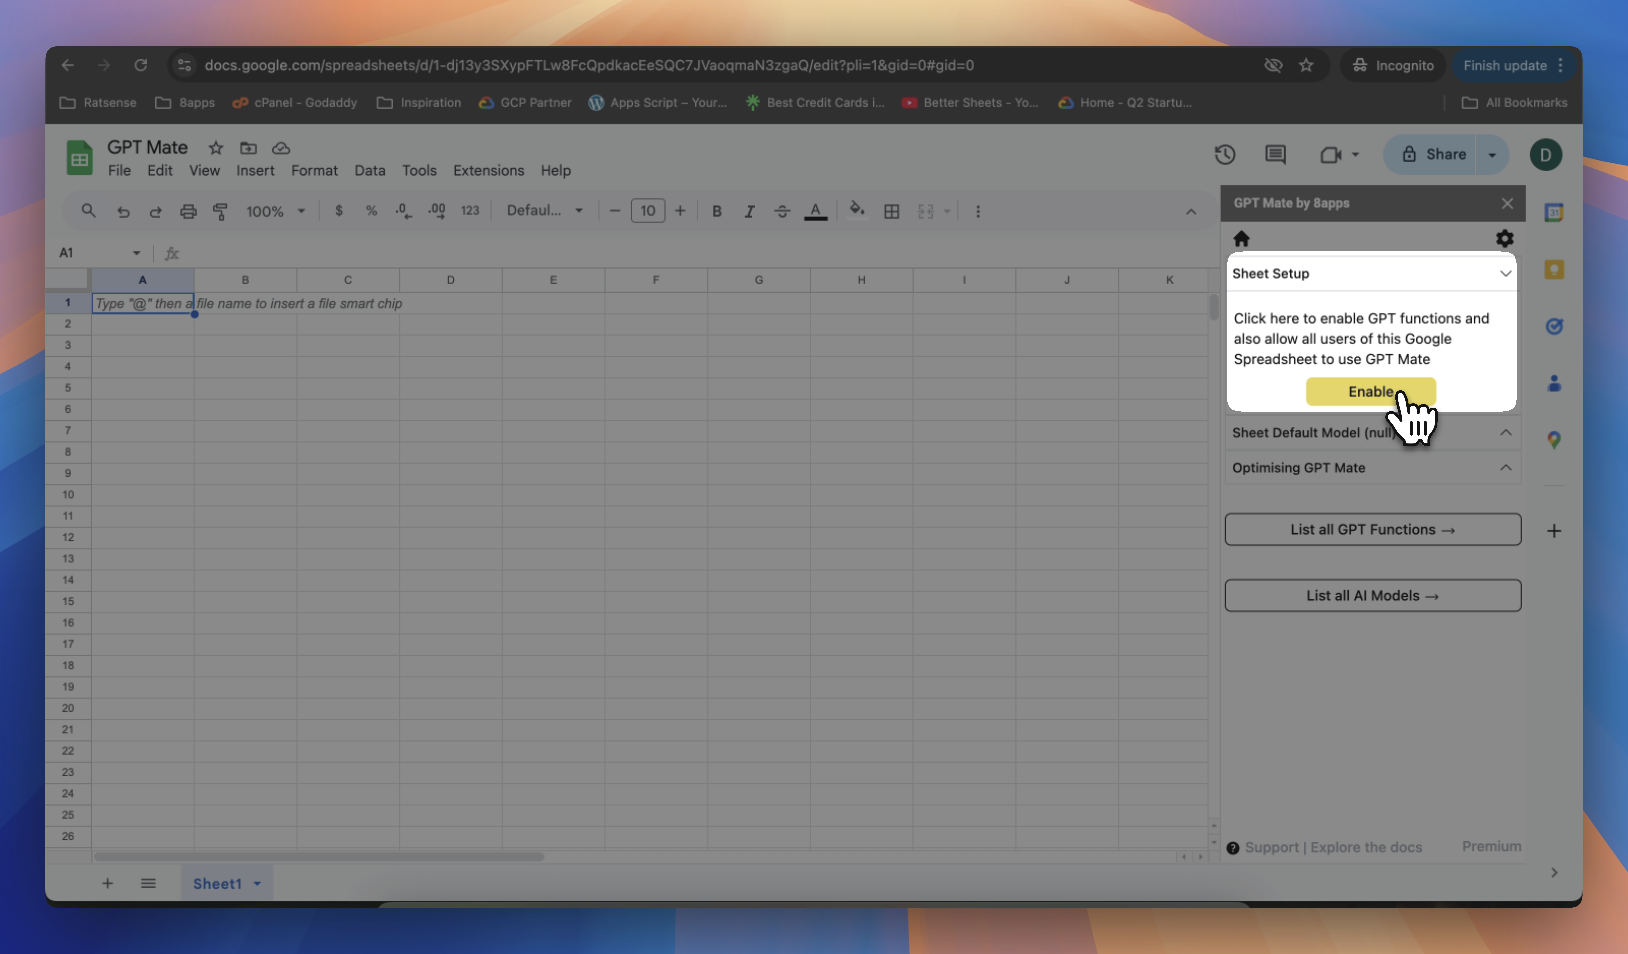This screenshot has height=954, width=1628.
Task: Collapse the Sheet Setup section
Action: 1505,274
